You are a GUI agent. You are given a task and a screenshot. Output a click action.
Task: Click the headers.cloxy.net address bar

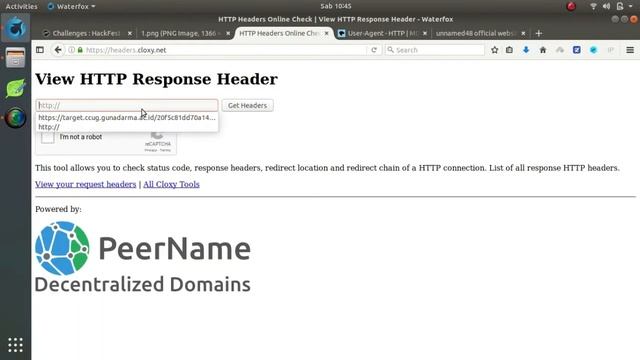pyautogui.click(x=224, y=50)
